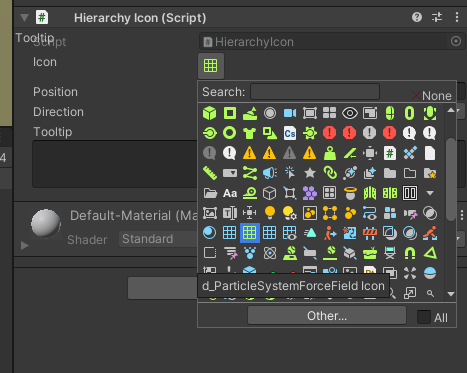Choose the Cs script file icon

tap(290, 133)
